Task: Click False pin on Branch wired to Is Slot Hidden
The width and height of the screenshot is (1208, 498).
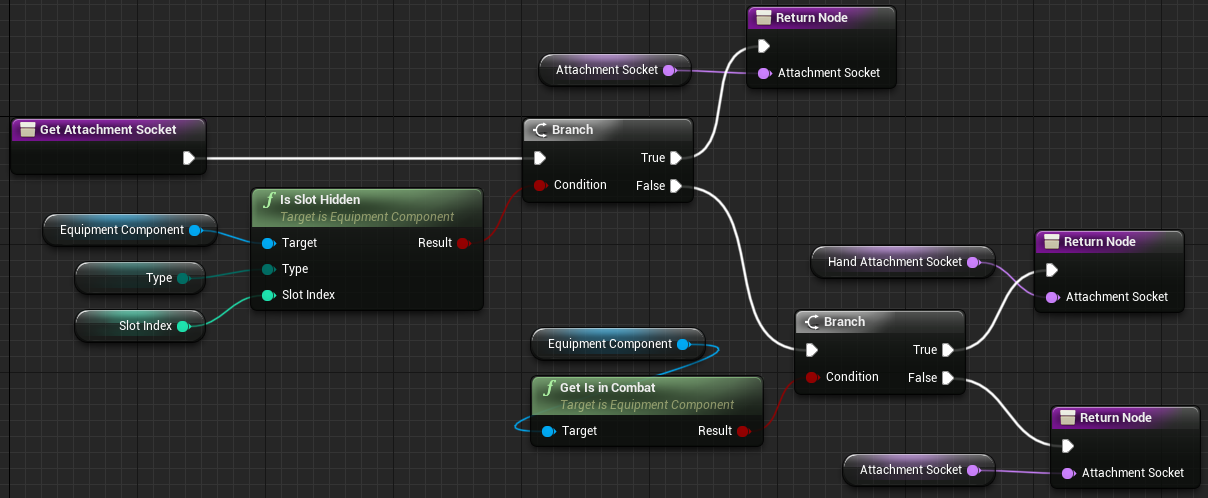Action: tap(675, 185)
